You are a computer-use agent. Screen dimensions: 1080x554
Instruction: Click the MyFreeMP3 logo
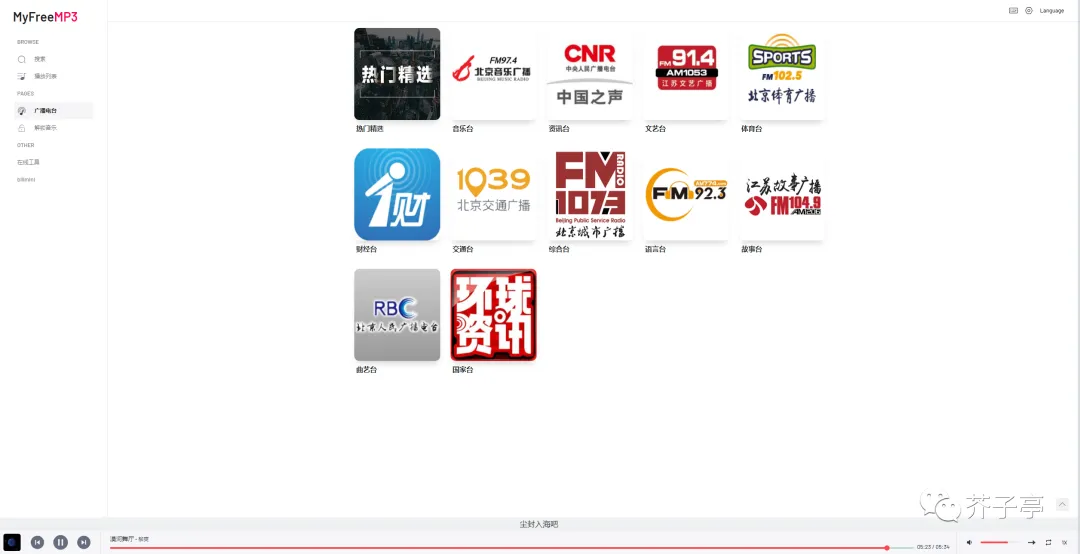(x=45, y=17)
